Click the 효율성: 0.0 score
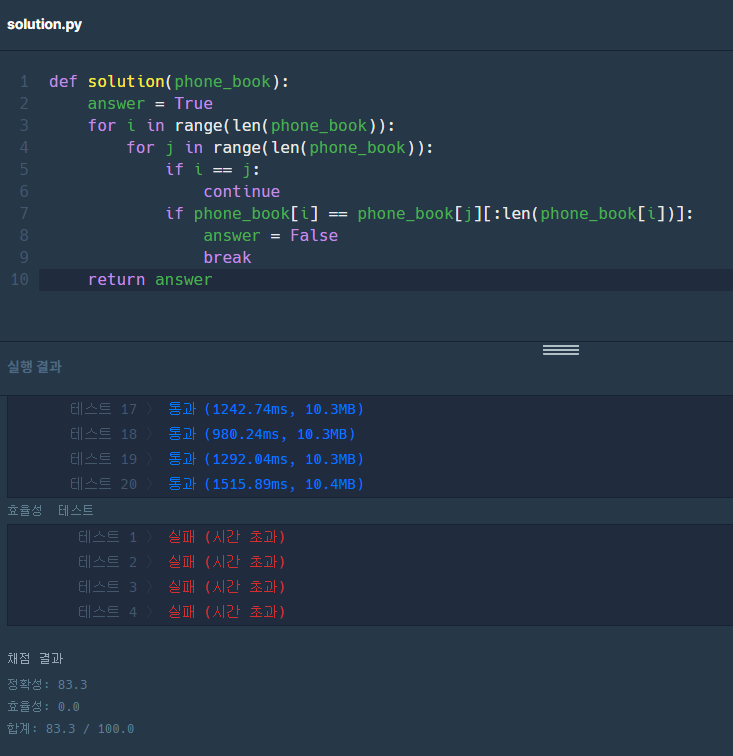 pos(43,707)
